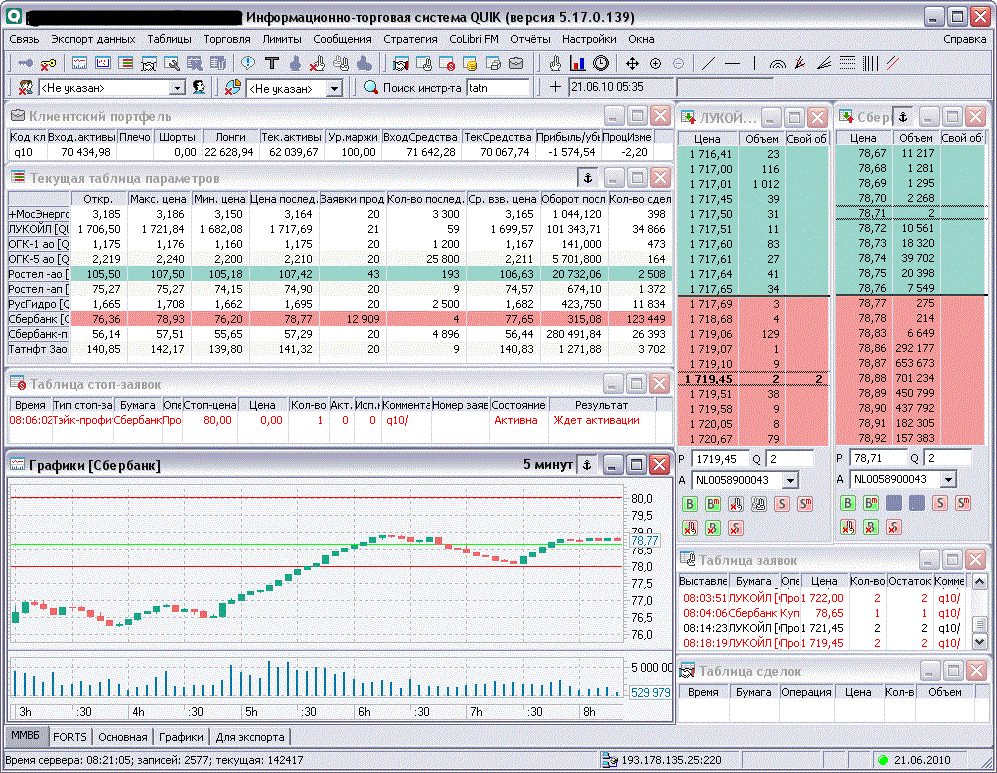Open the Торговля menu

226,39
